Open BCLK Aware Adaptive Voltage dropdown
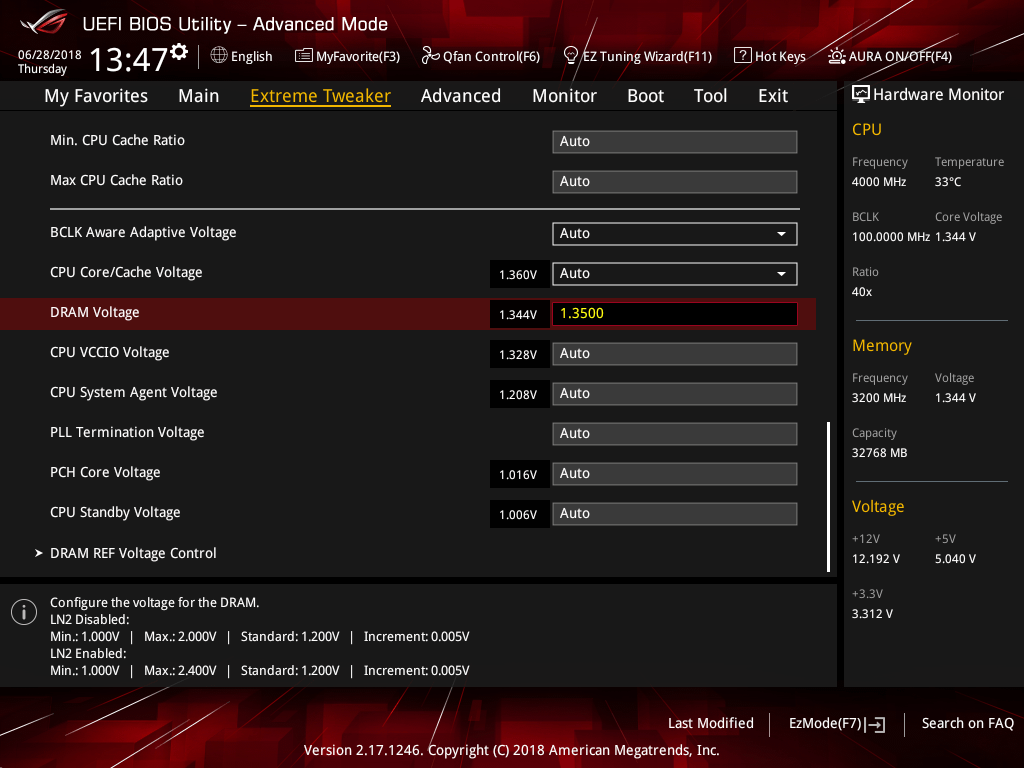1024x768 pixels. [675, 234]
